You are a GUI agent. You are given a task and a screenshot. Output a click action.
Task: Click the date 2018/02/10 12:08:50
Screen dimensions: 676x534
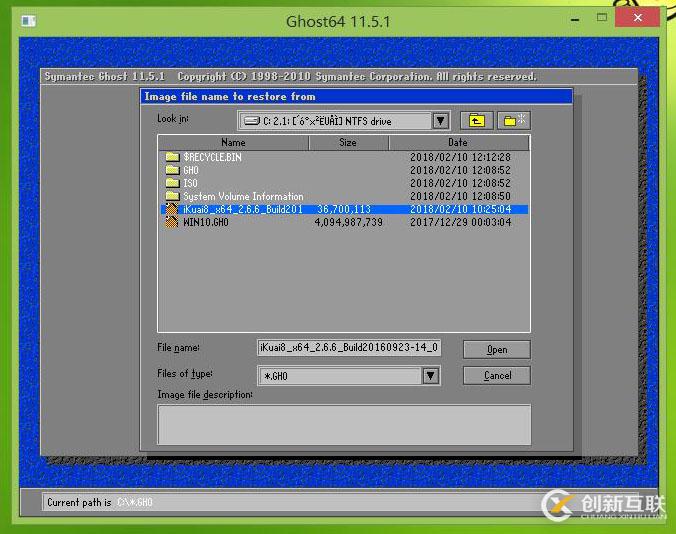coord(460,196)
